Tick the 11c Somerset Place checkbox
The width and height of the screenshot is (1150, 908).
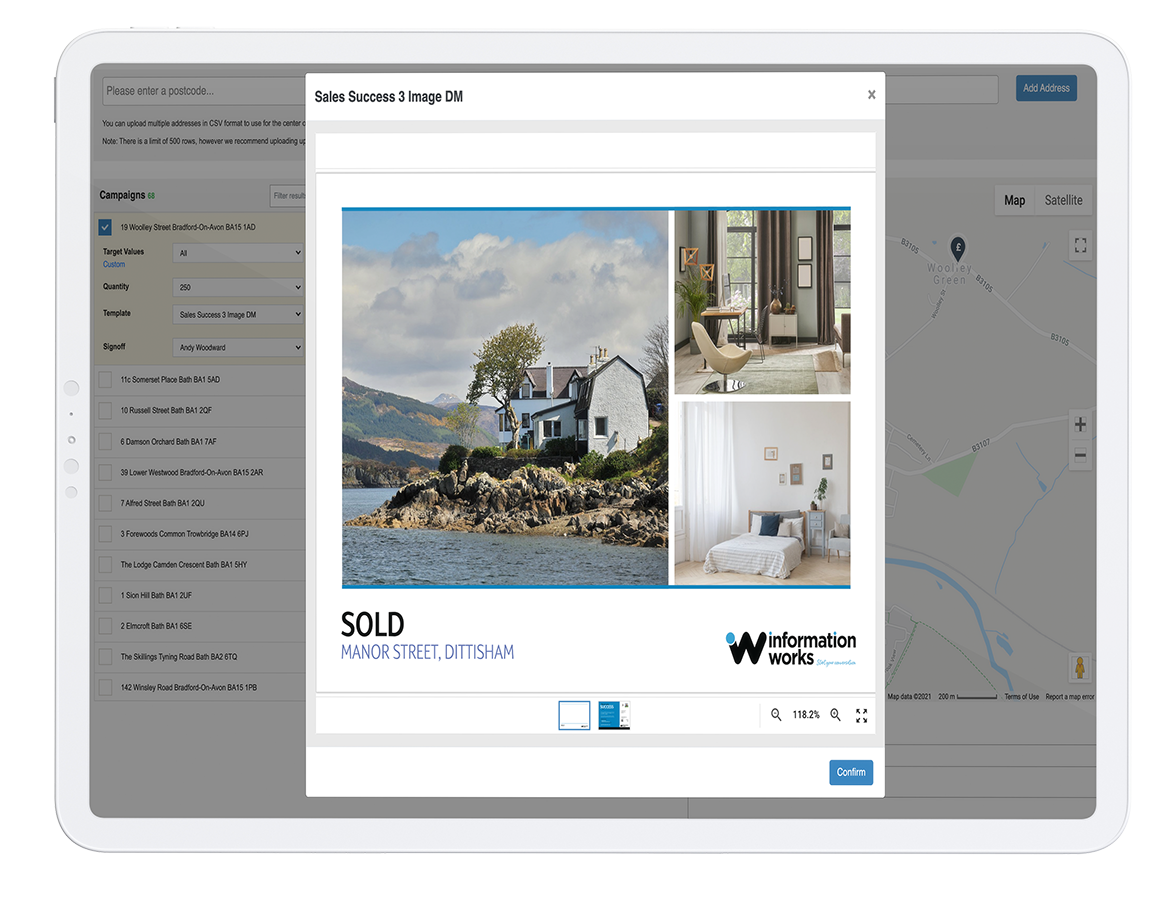105,380
